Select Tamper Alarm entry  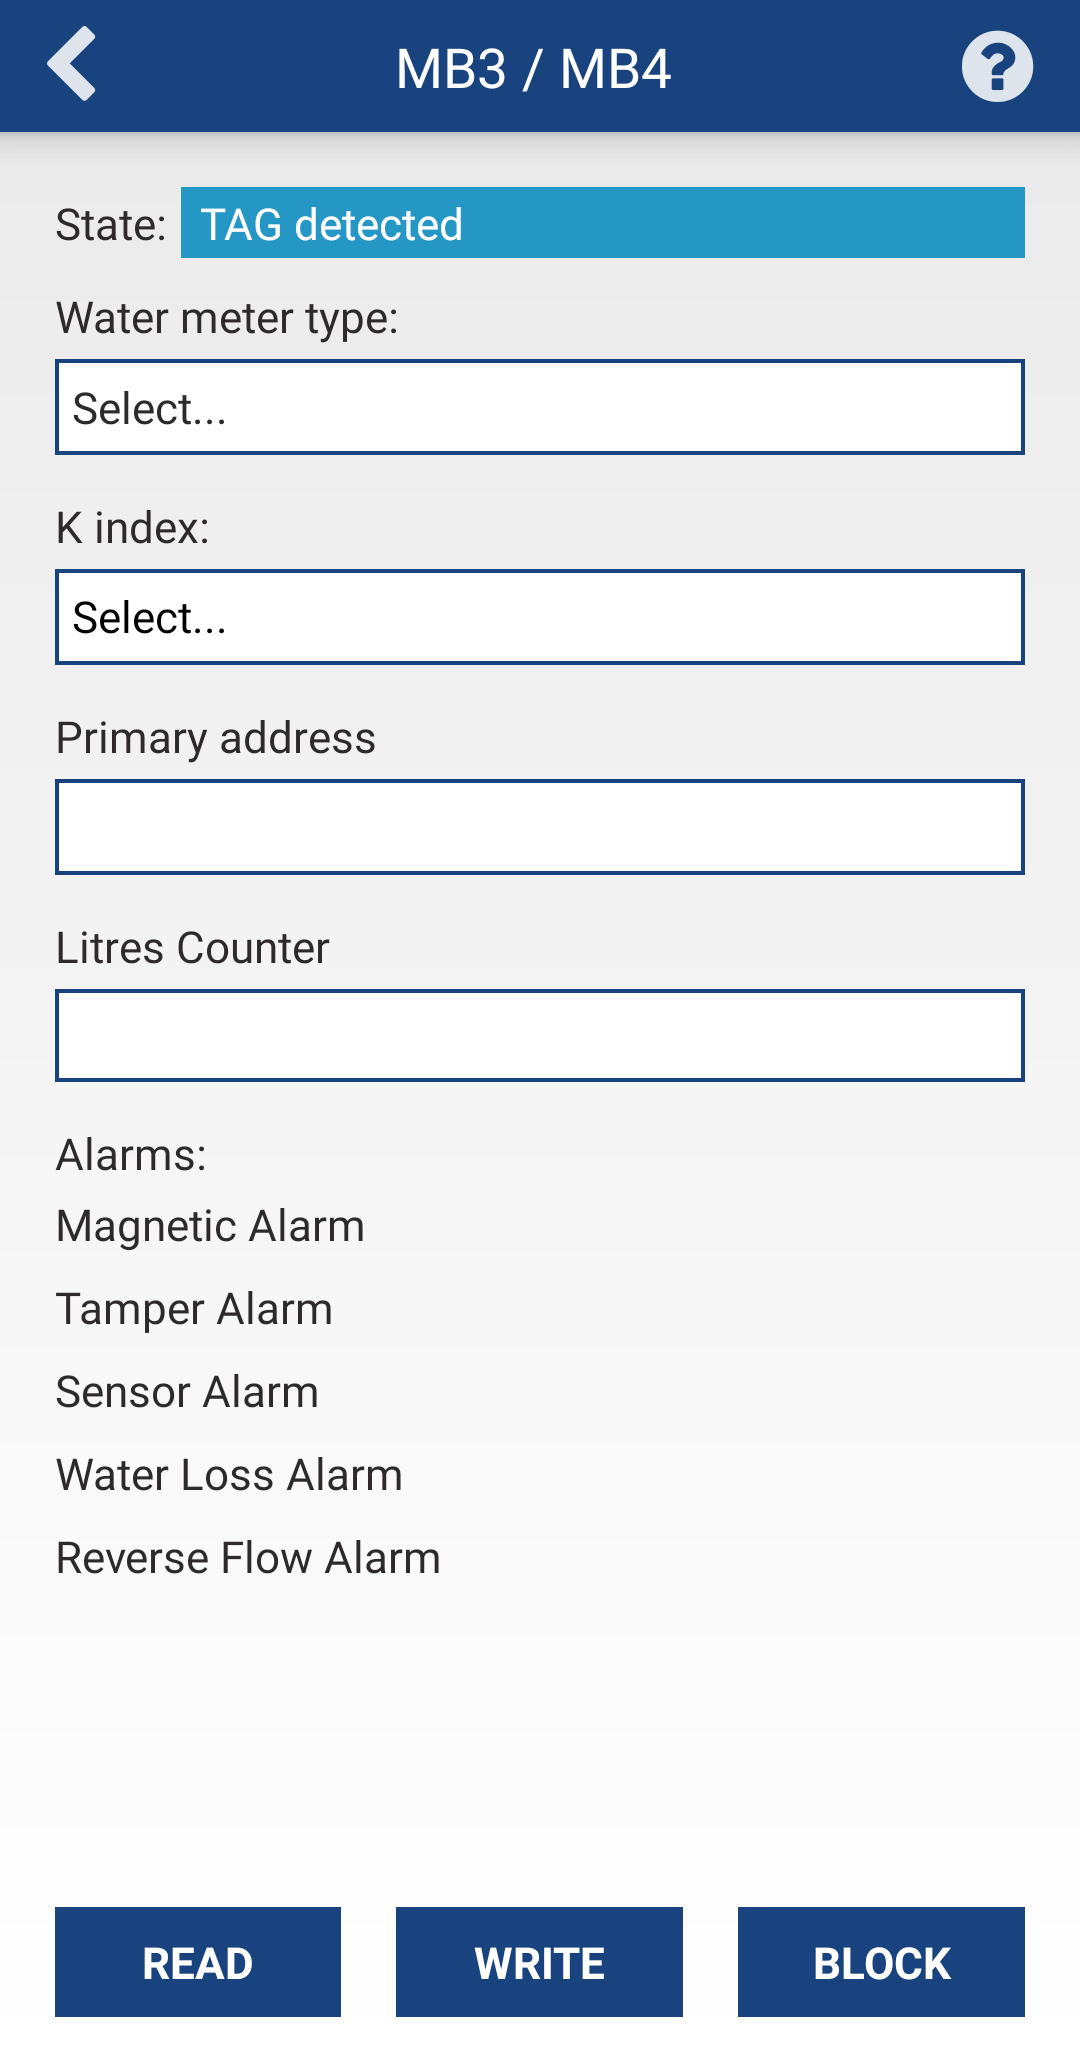194,1309
